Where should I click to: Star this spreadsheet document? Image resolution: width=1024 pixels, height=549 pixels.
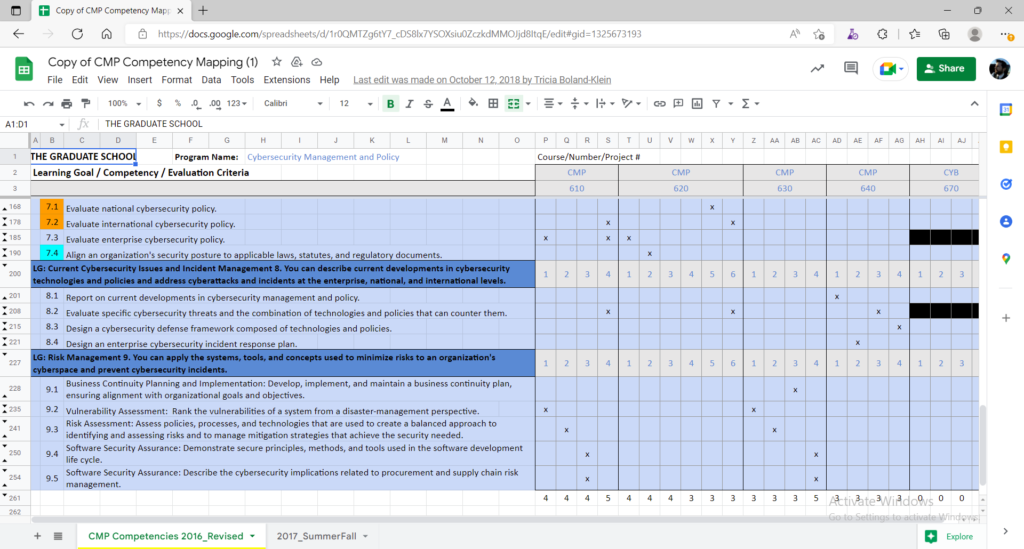click(x=277, y=62)
